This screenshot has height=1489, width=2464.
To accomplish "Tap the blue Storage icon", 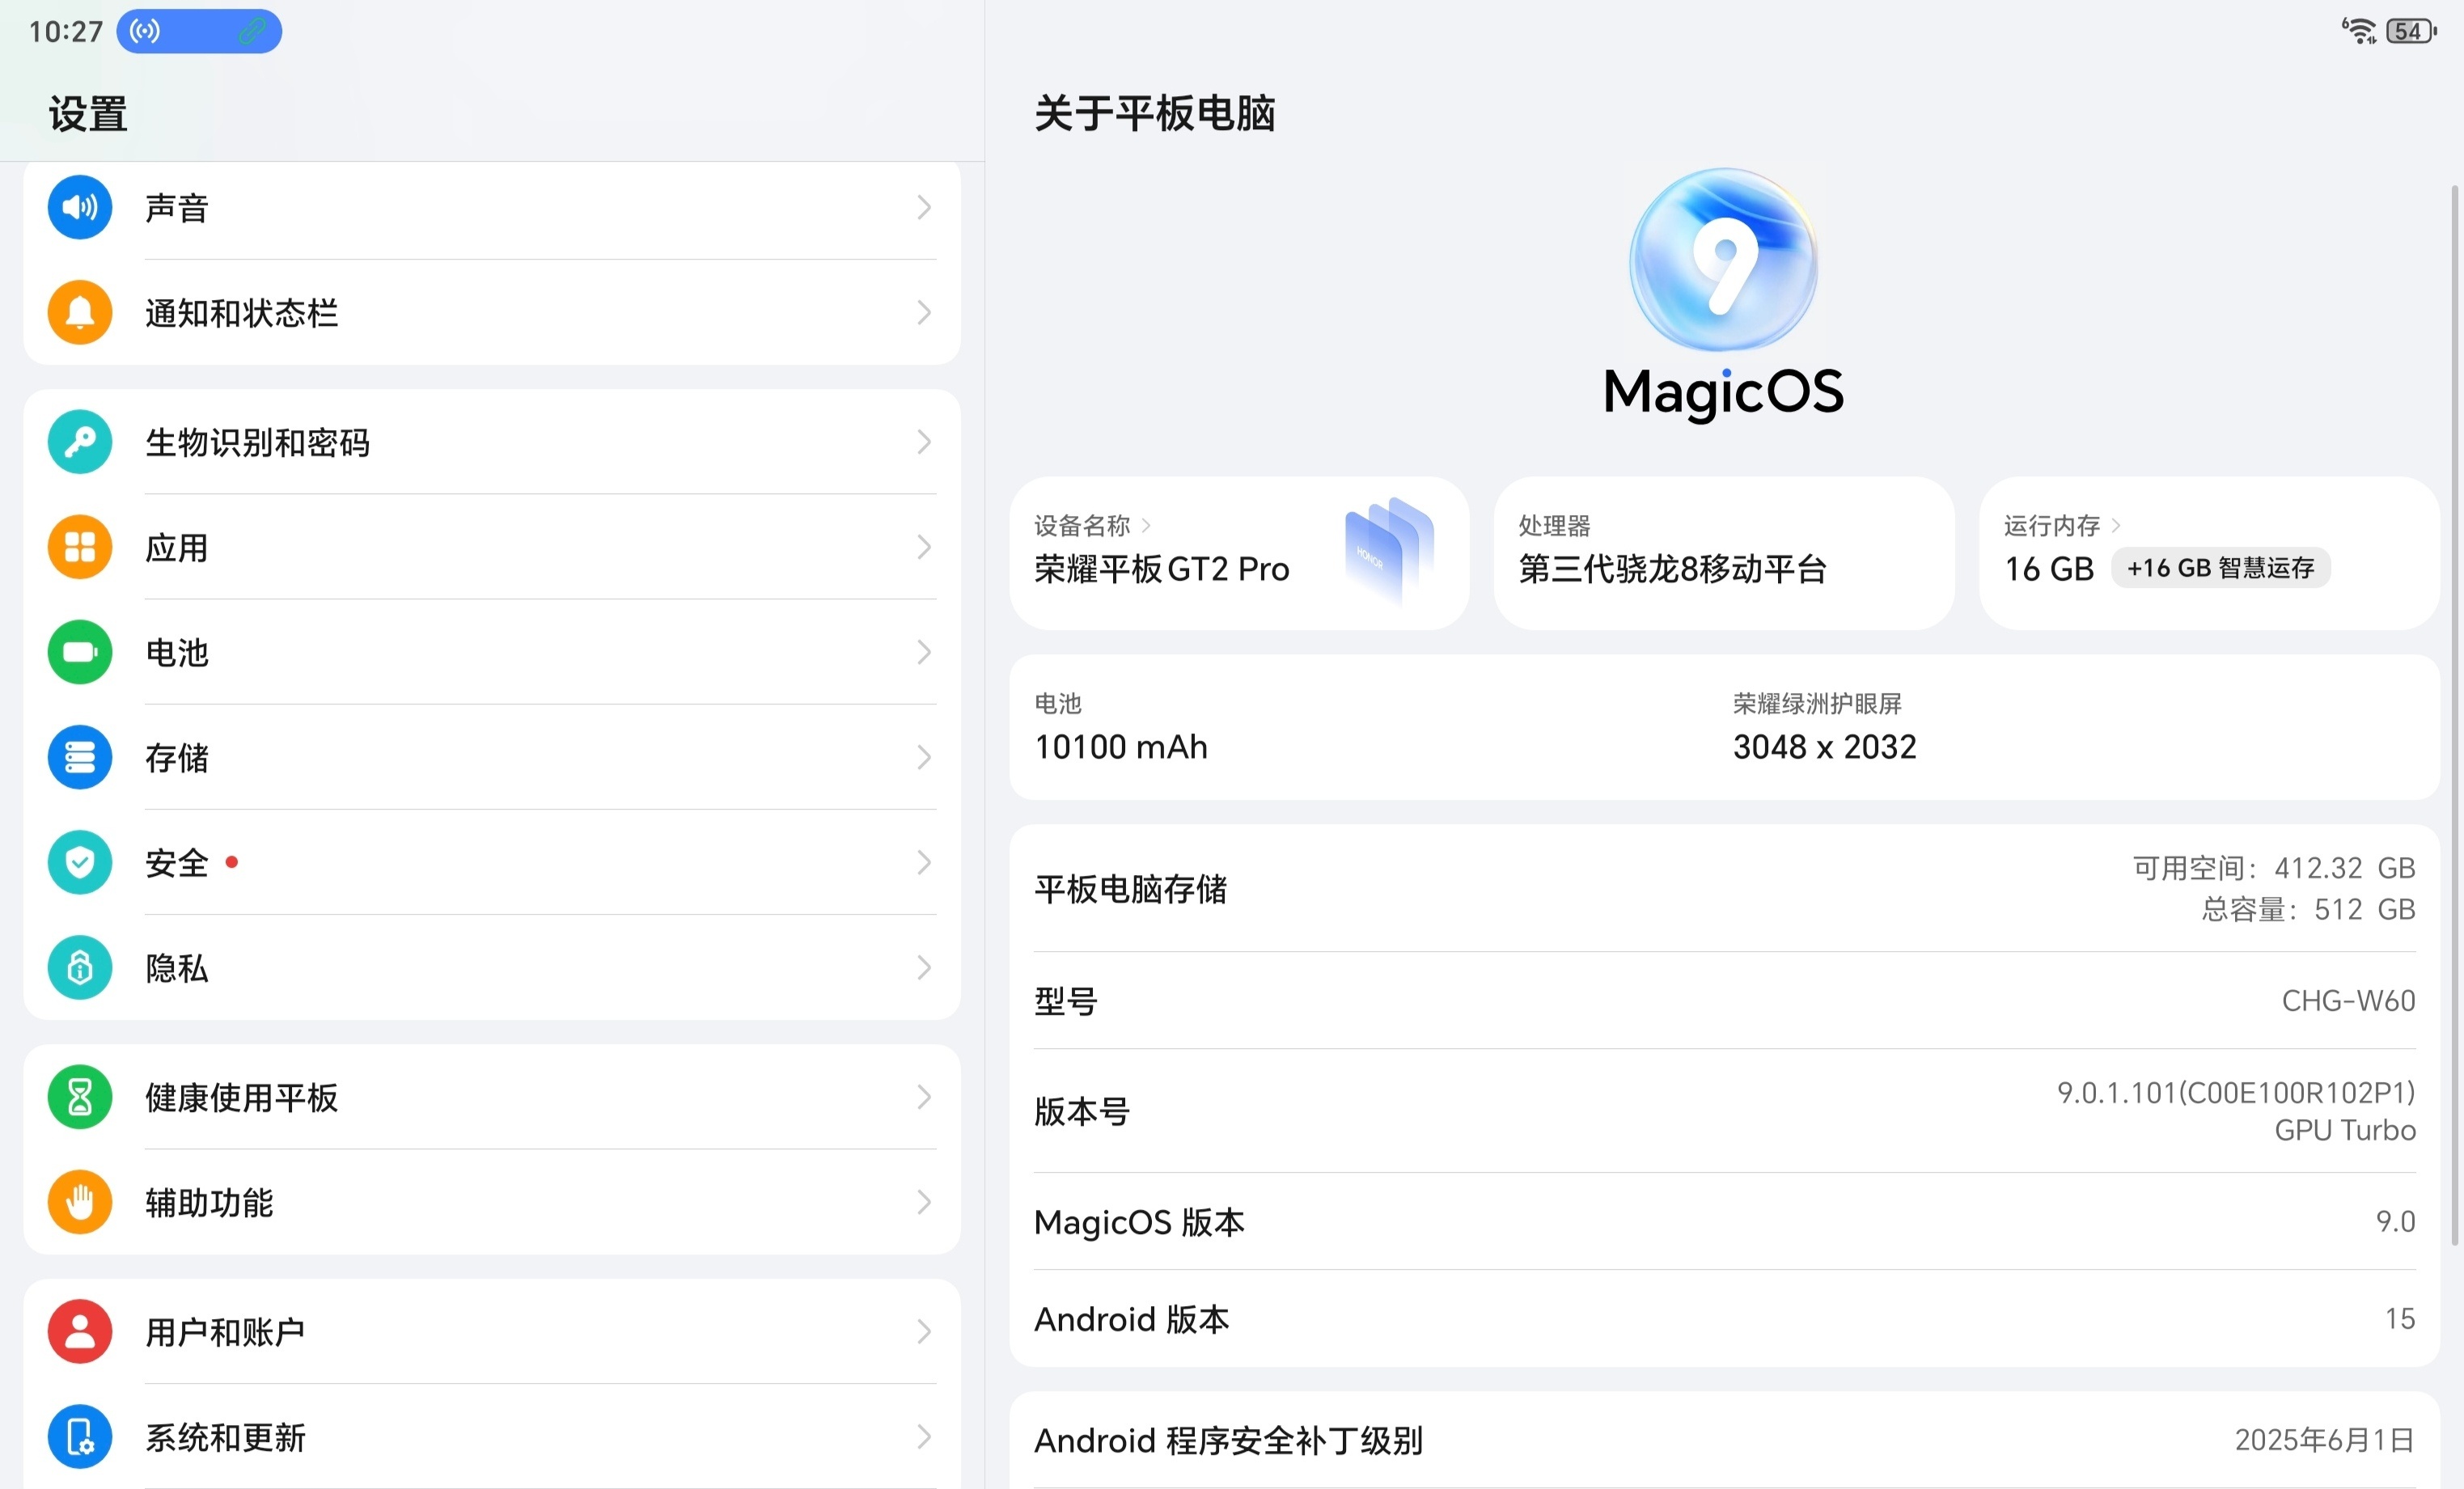I will click(x=80, y=757).
